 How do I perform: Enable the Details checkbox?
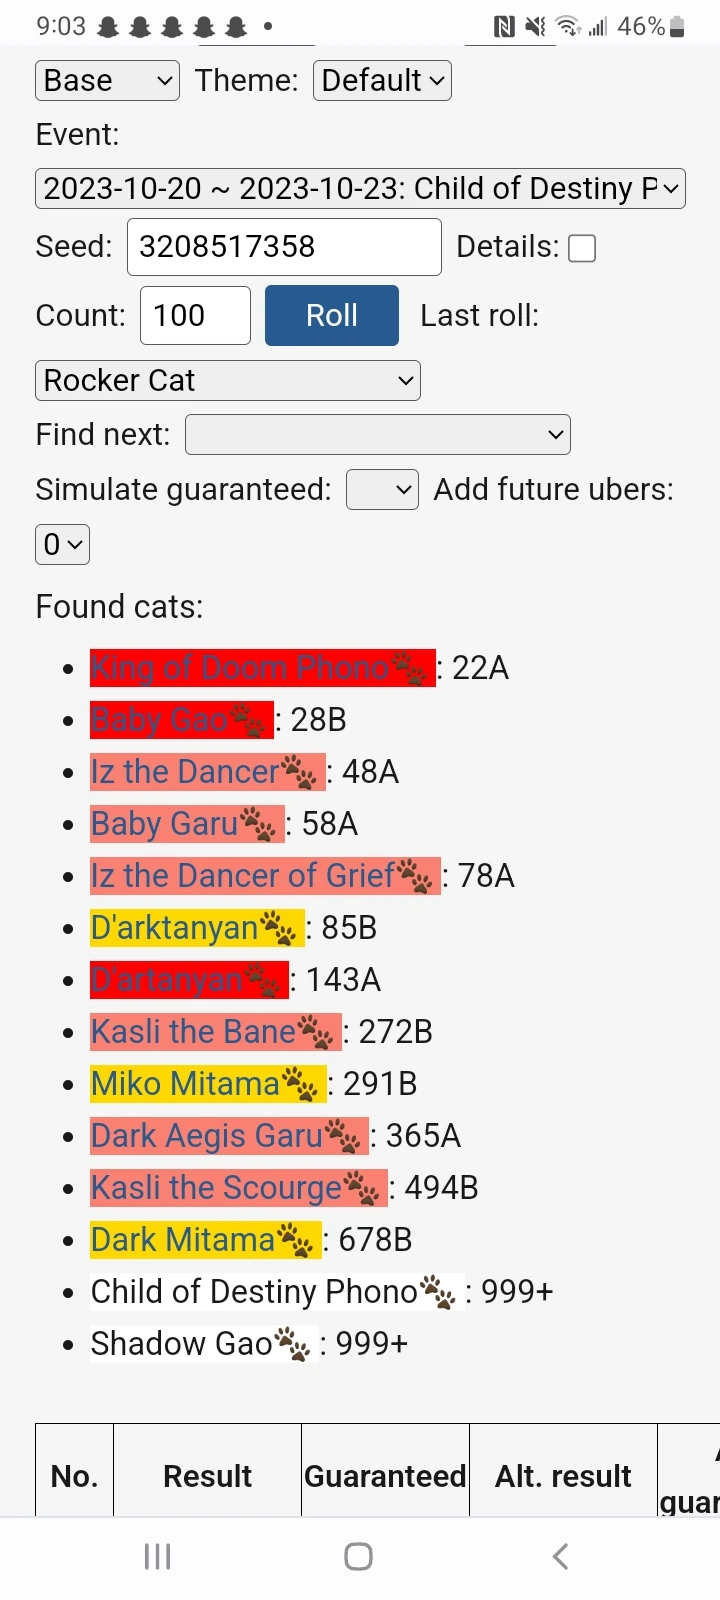pos(582,247)
